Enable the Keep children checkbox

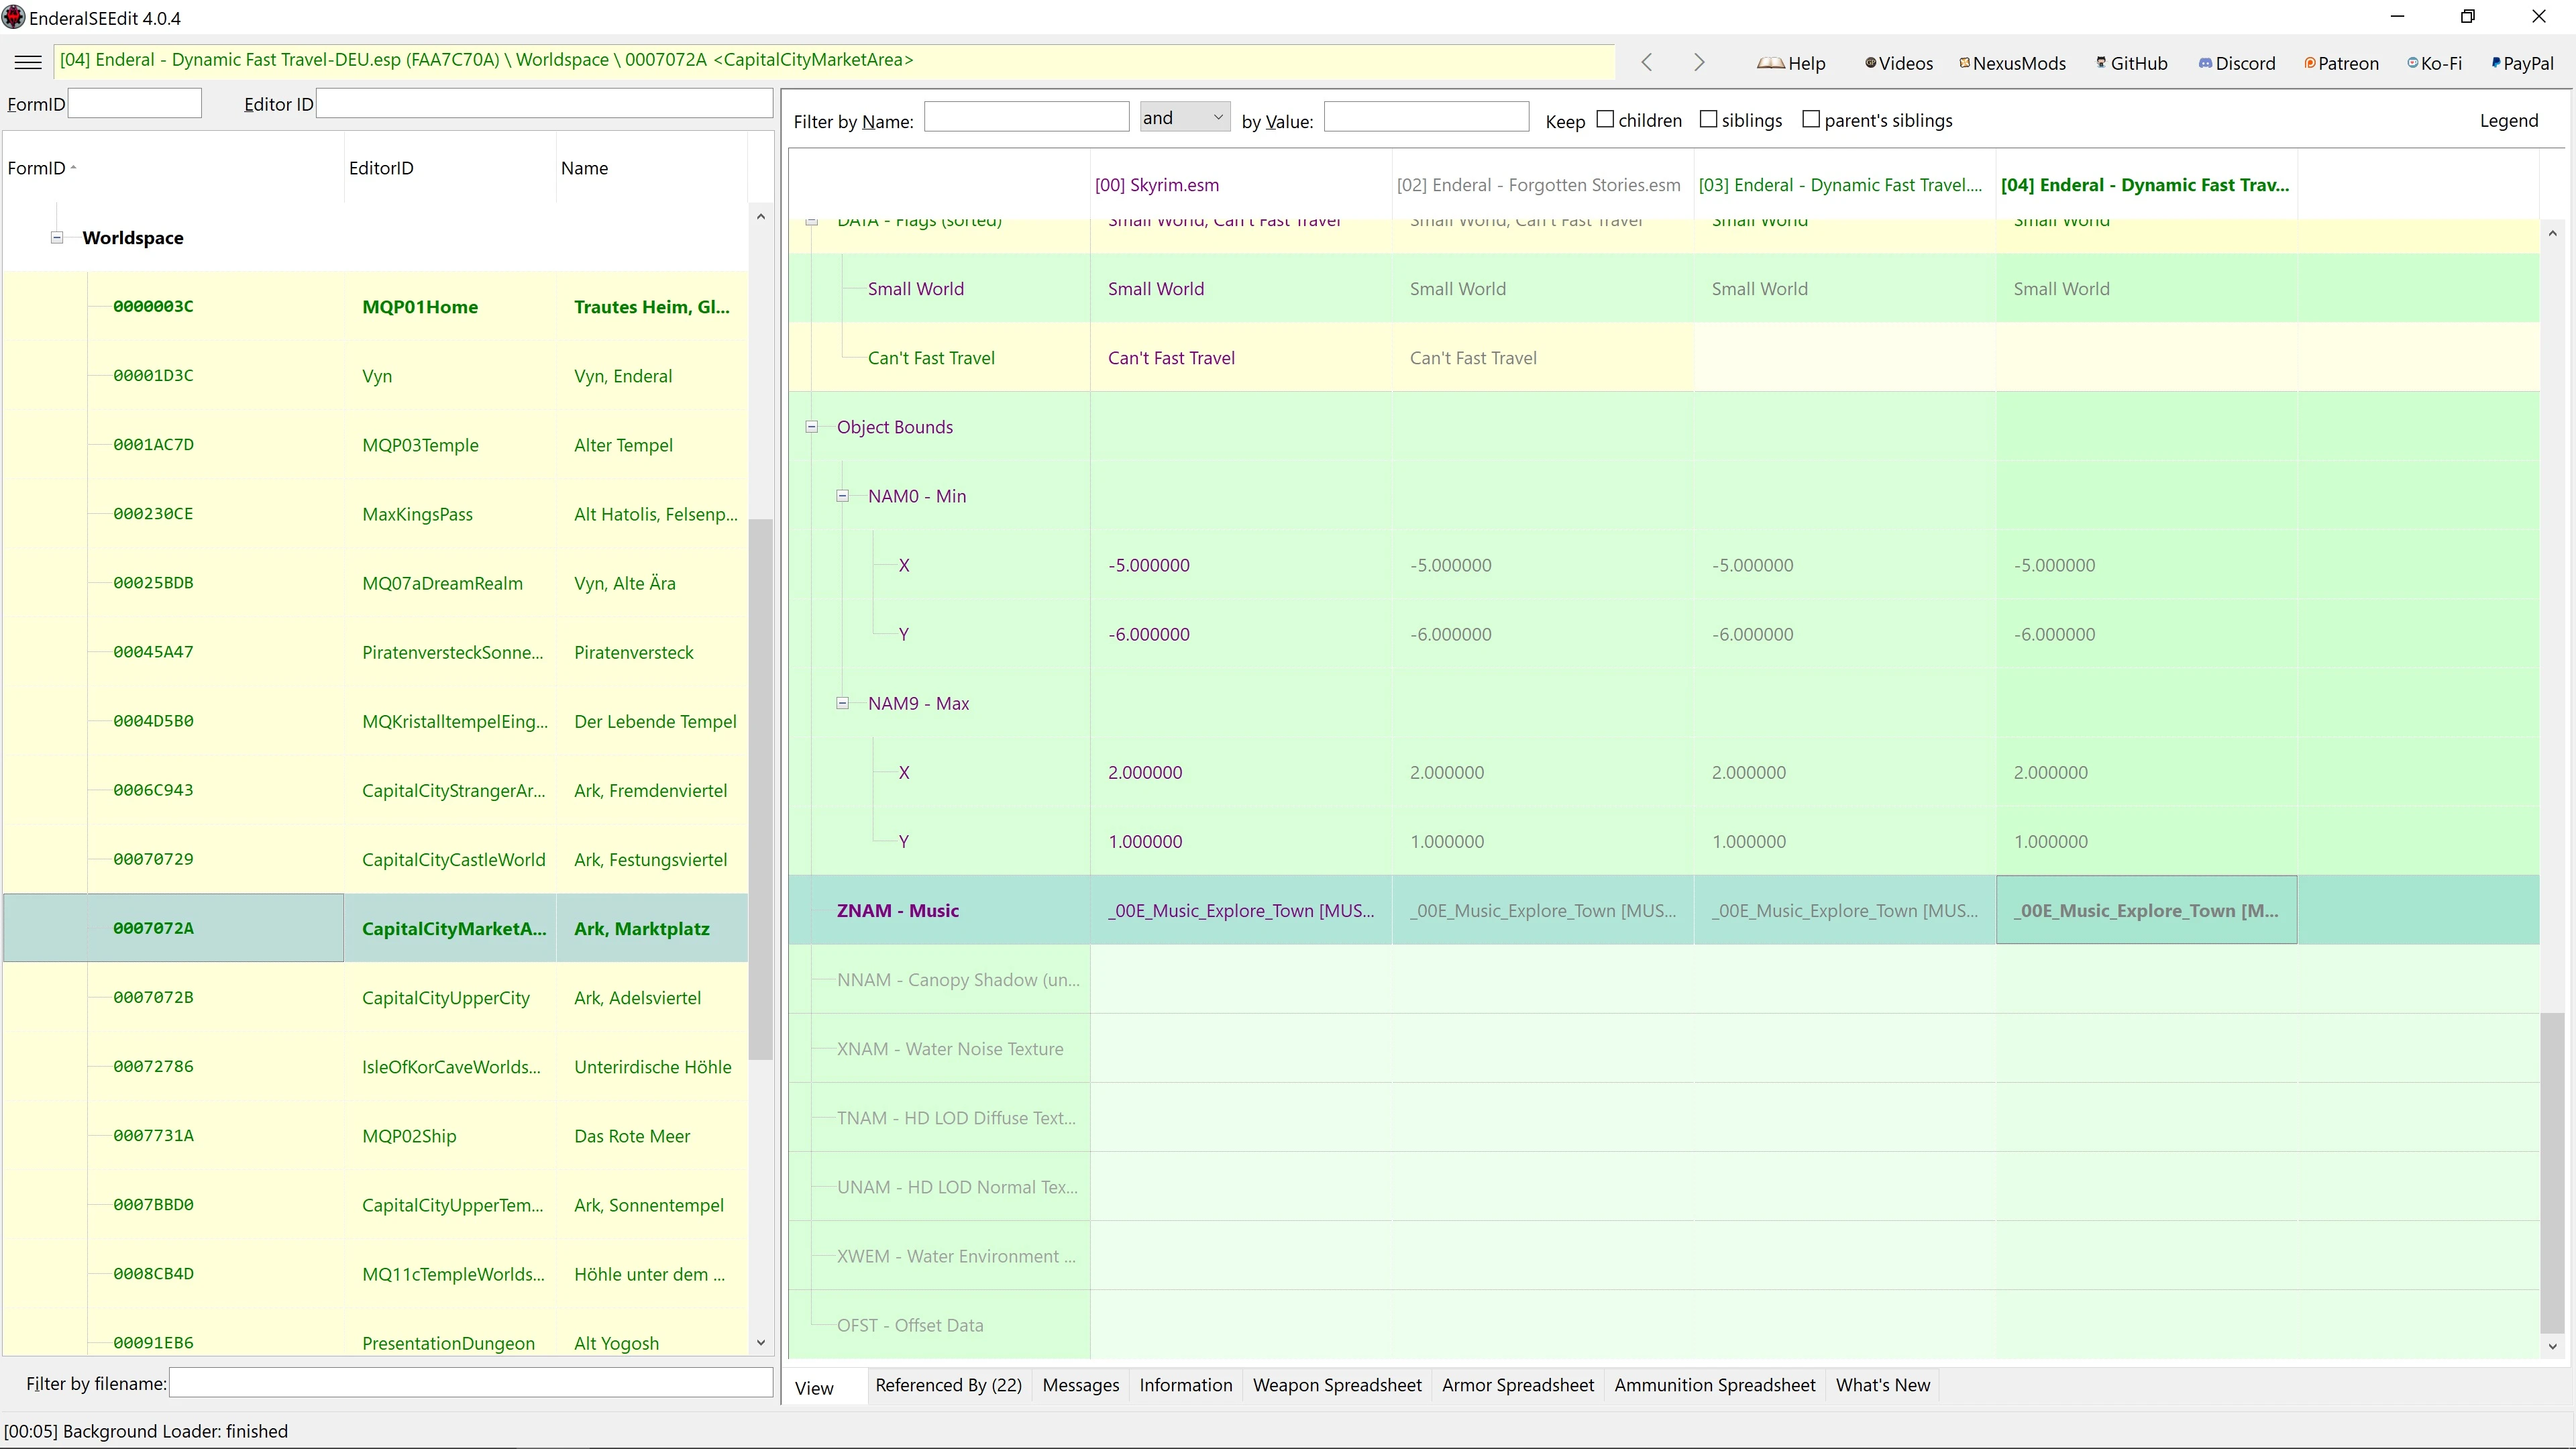[1605, 119]
